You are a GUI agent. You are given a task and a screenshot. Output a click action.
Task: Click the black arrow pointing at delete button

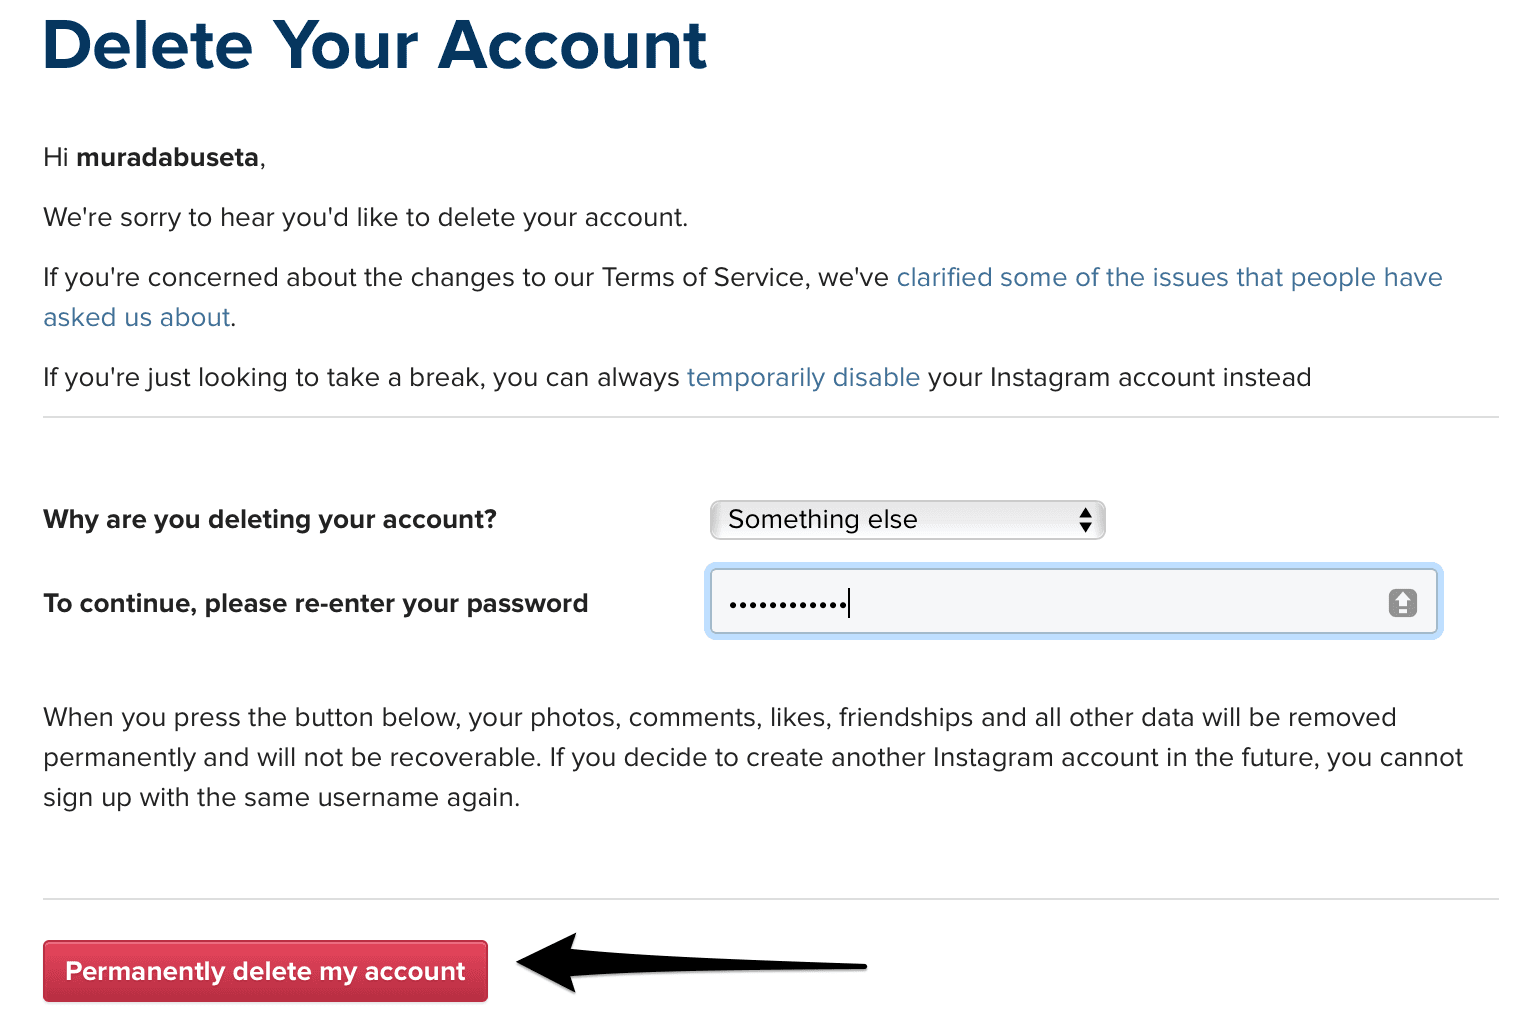coord(690,964)
